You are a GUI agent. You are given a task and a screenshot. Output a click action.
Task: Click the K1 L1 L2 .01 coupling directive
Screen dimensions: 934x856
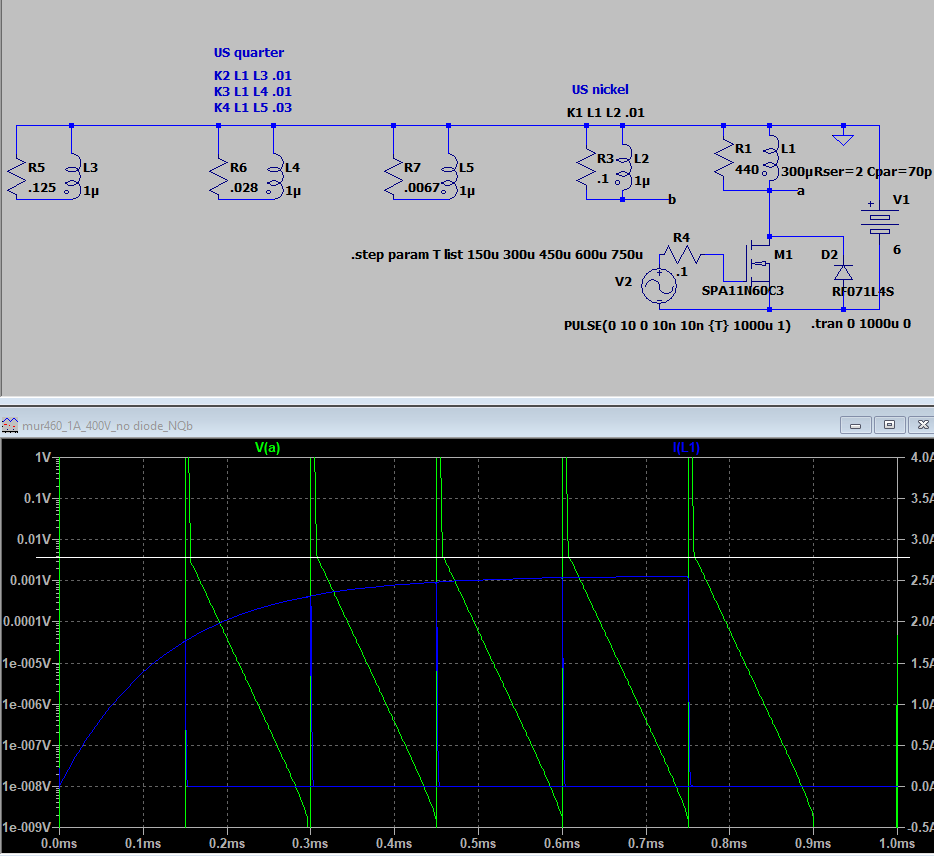(605, 112)
